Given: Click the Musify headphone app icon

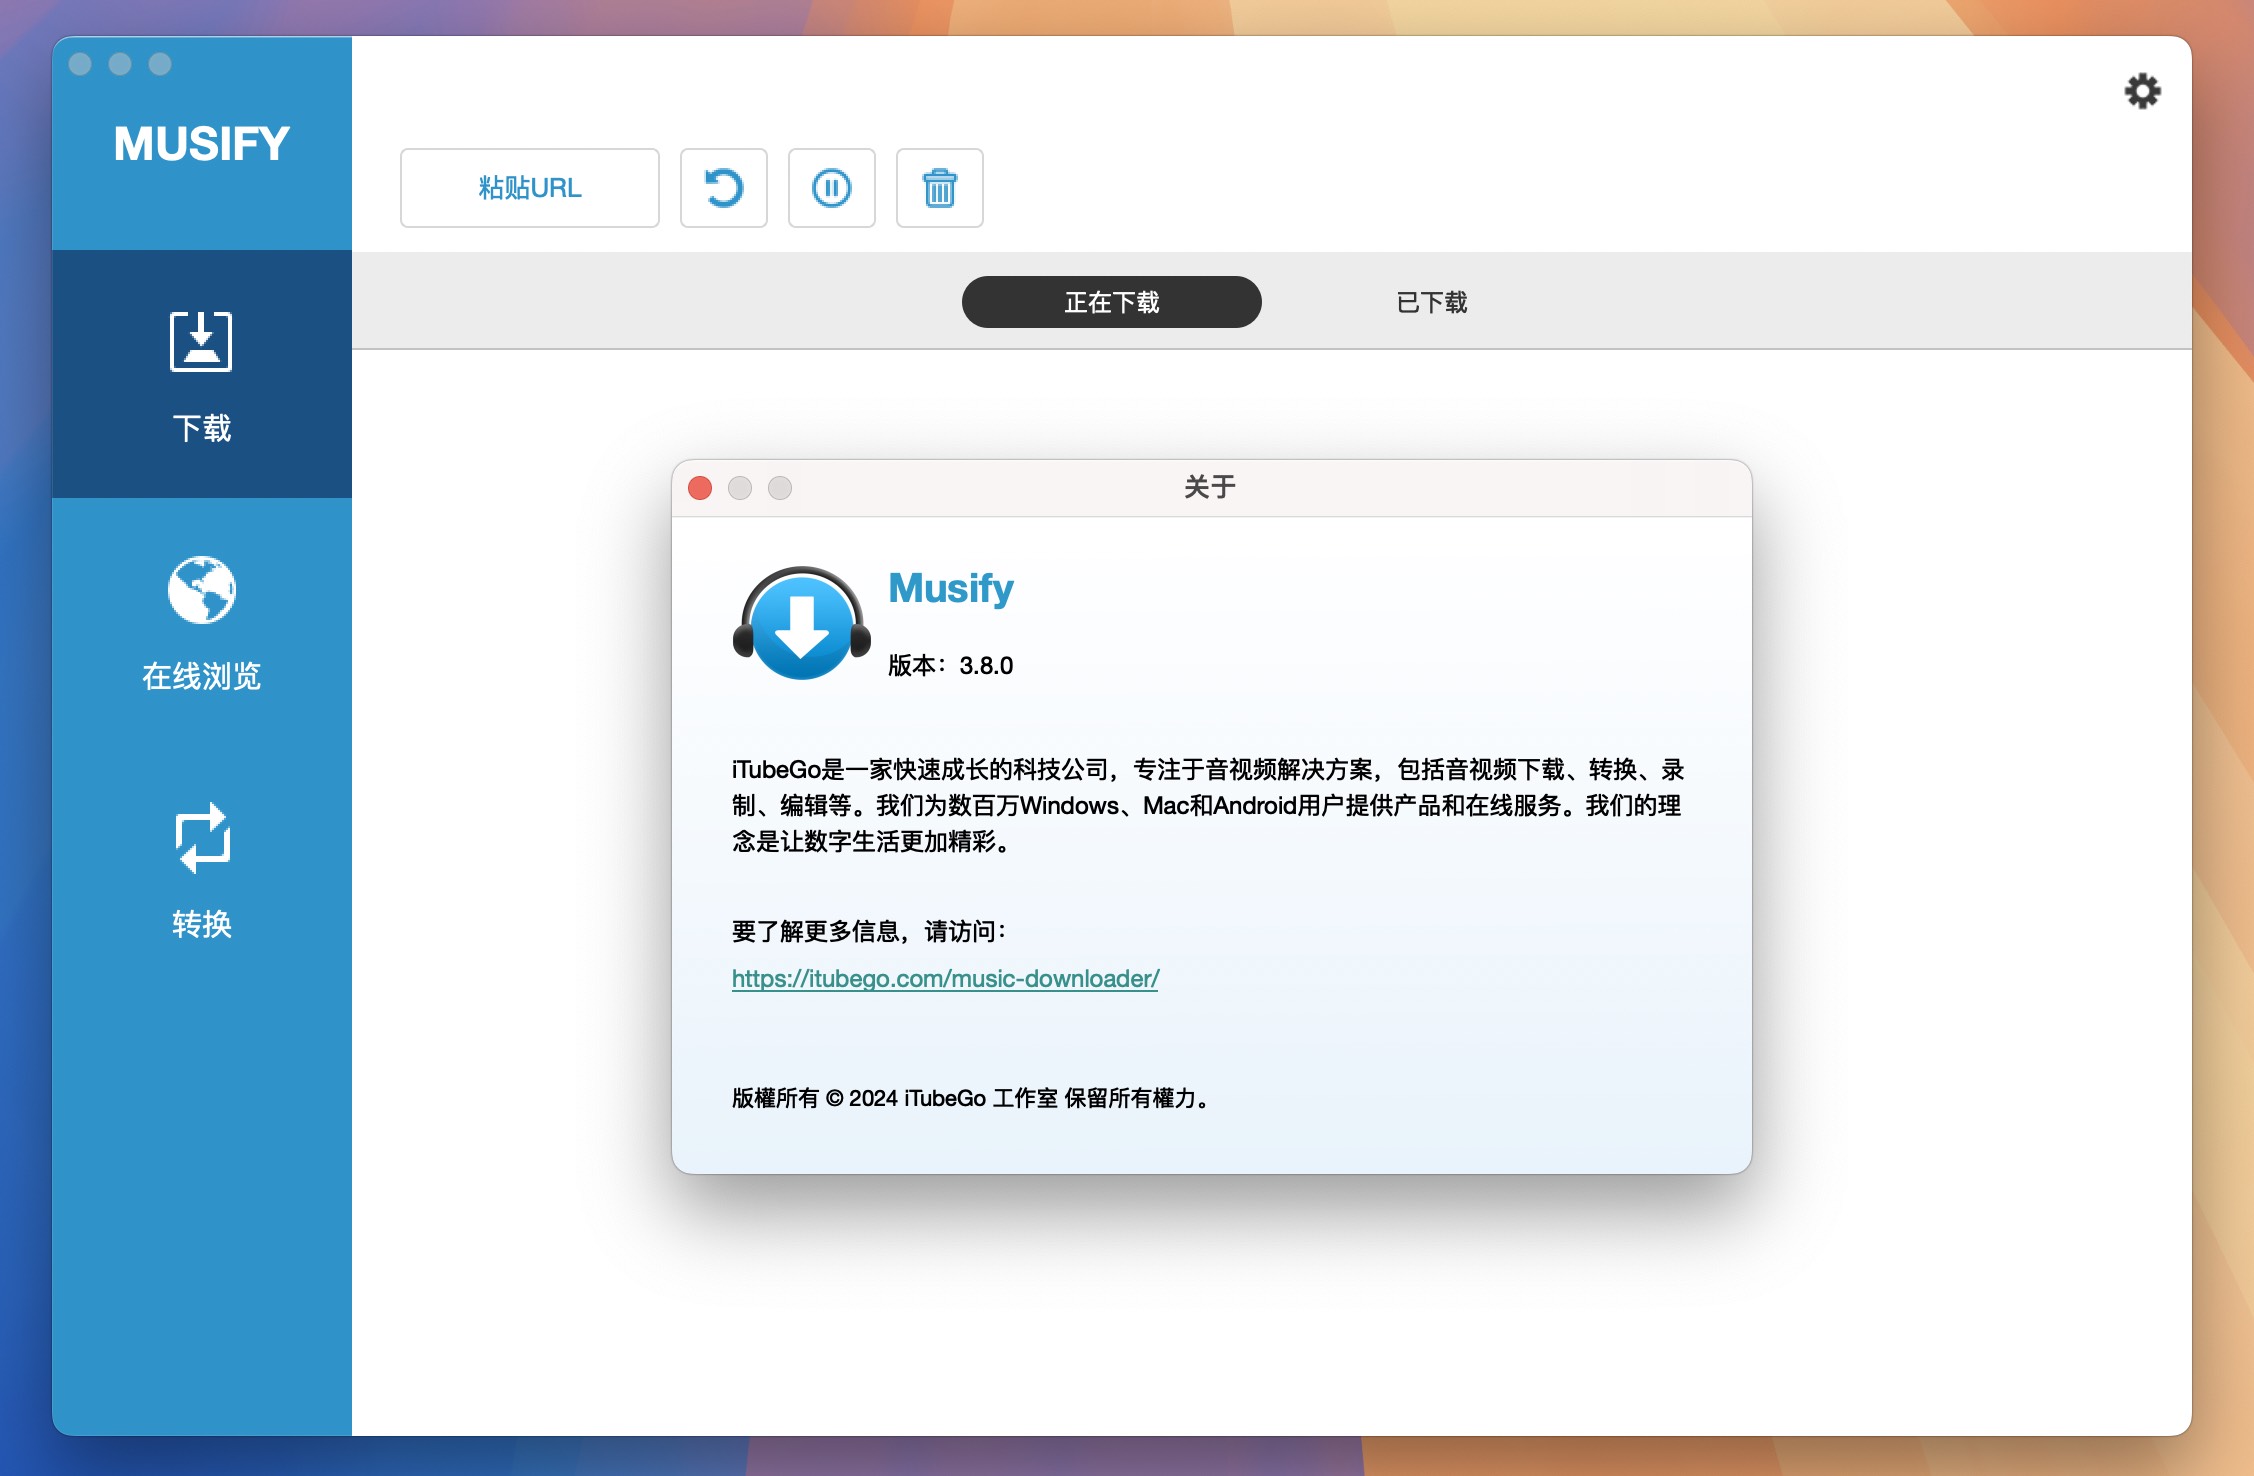Looking at the screenshot, I should (x=801, y=623).
